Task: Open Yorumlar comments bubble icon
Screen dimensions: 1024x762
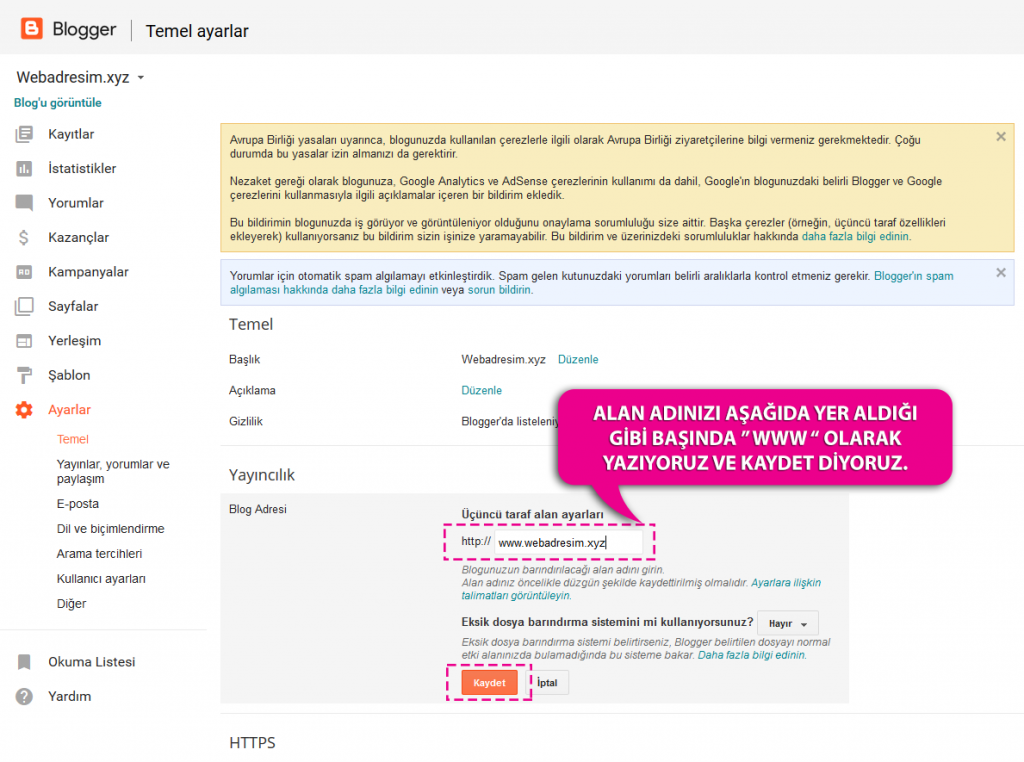Action: pos(24,203)
